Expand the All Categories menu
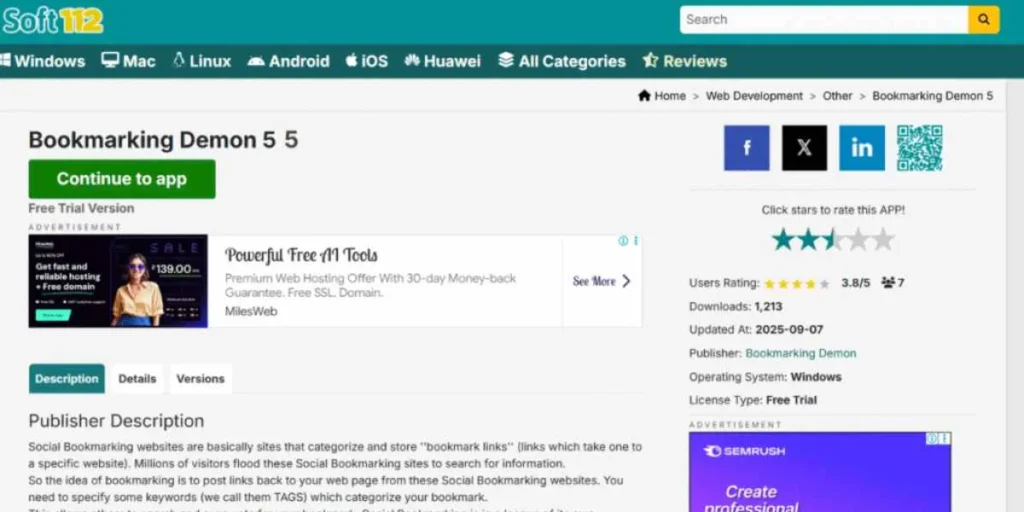The height and width of the screenshot is (512, 1024). click(x=562, y=61)
